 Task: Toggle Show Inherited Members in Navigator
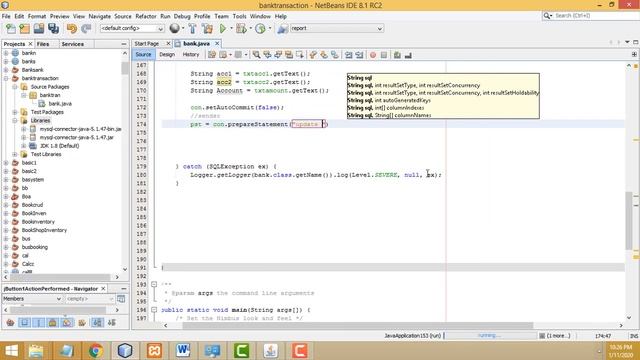[x=11, y=323]
